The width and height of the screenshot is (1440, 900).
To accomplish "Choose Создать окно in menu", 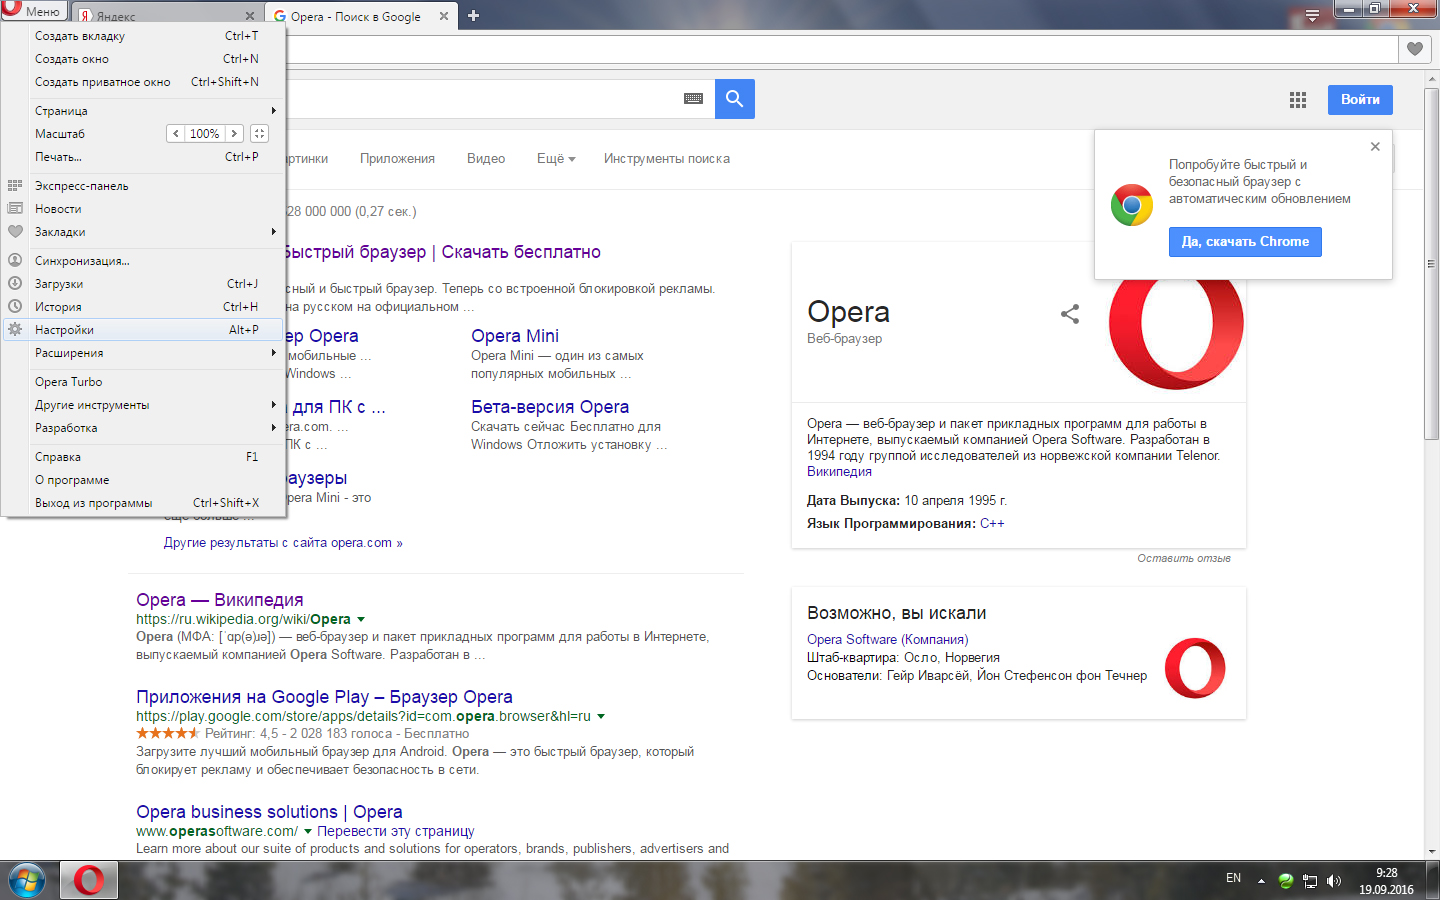I will 144,59.
